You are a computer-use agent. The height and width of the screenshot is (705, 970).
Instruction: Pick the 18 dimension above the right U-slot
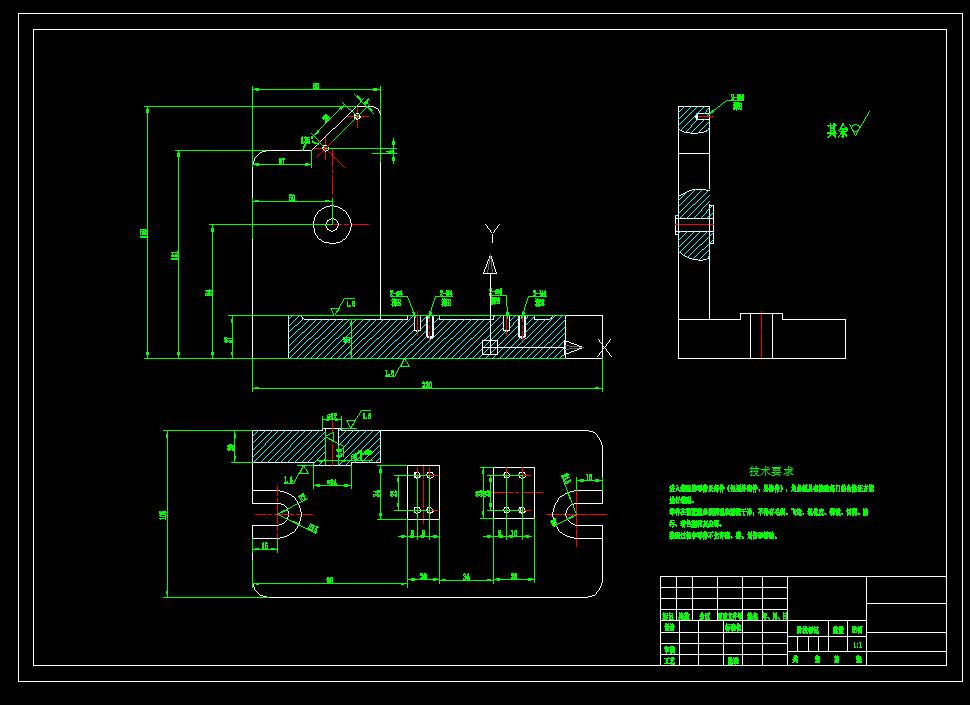(x=589, y=477)
